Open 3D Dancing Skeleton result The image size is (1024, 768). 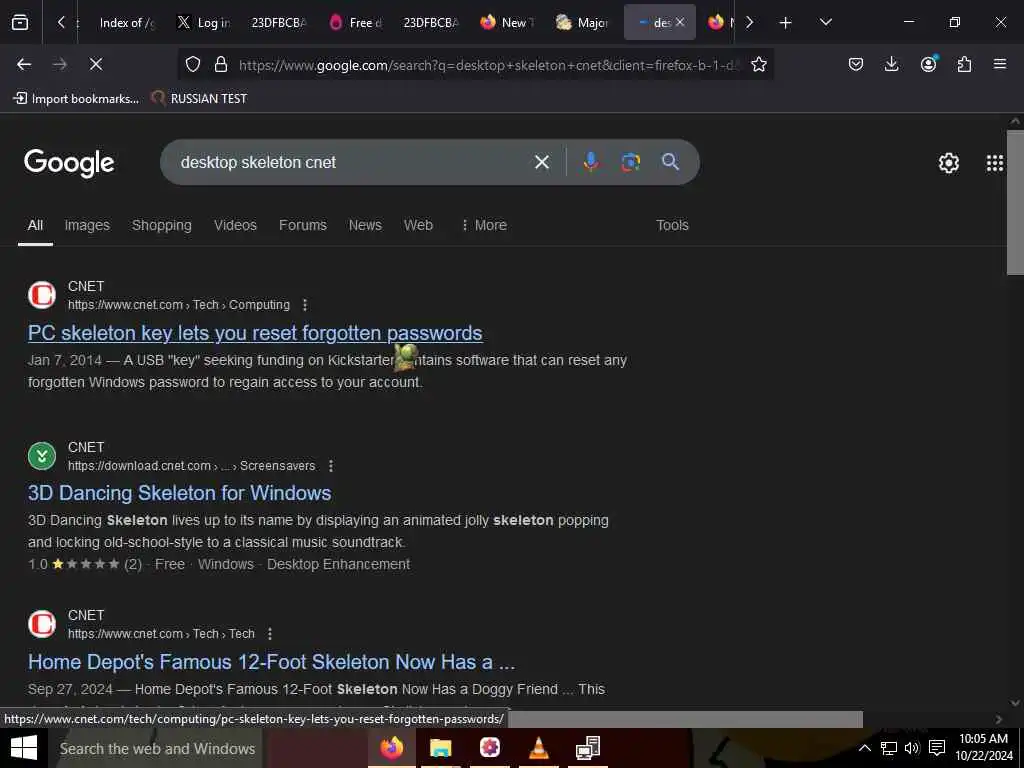click(180, 493)
